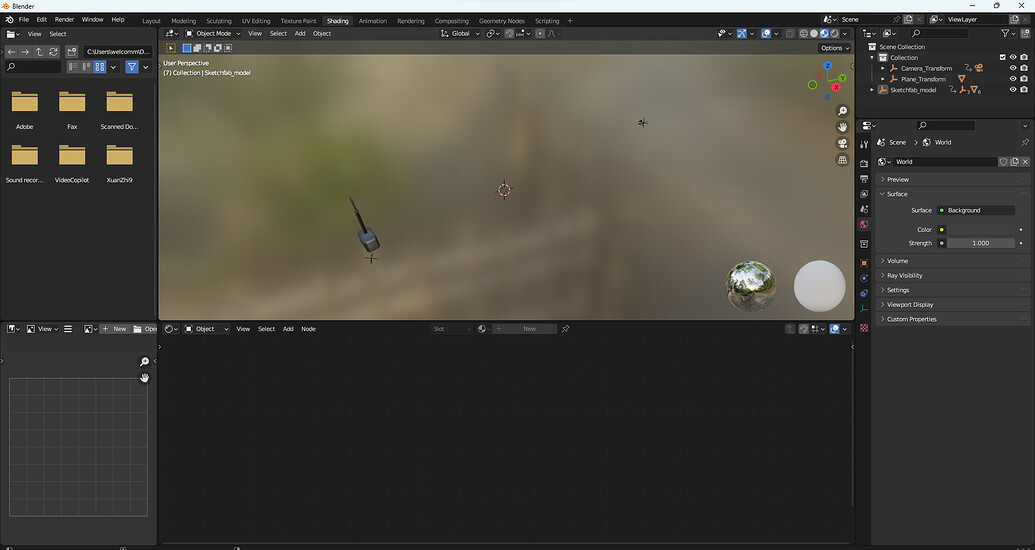This screenshot has width=1035, height=550.
Task: Disable Sketchfab_model in renders camera icon
Action: [x=1024, y=90]
